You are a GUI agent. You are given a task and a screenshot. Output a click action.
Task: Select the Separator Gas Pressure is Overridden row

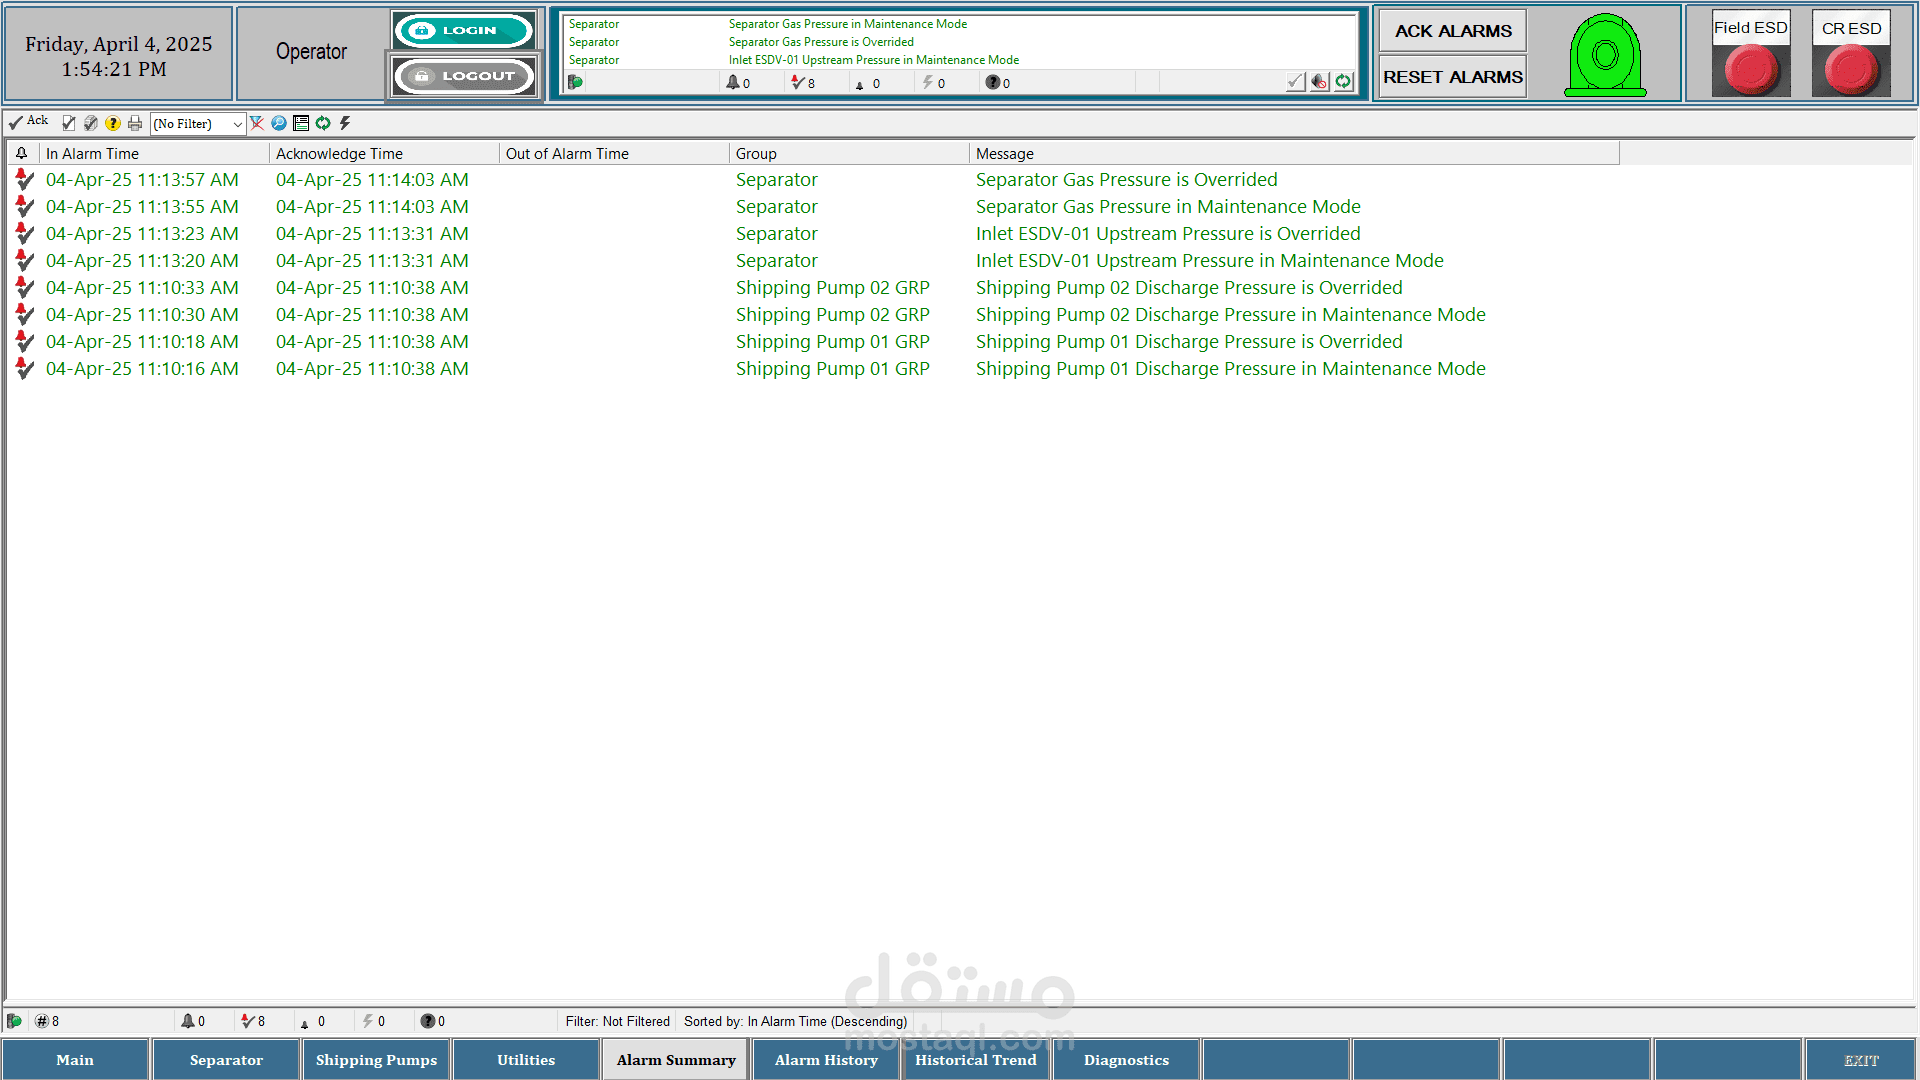(x=1126, y=180)
